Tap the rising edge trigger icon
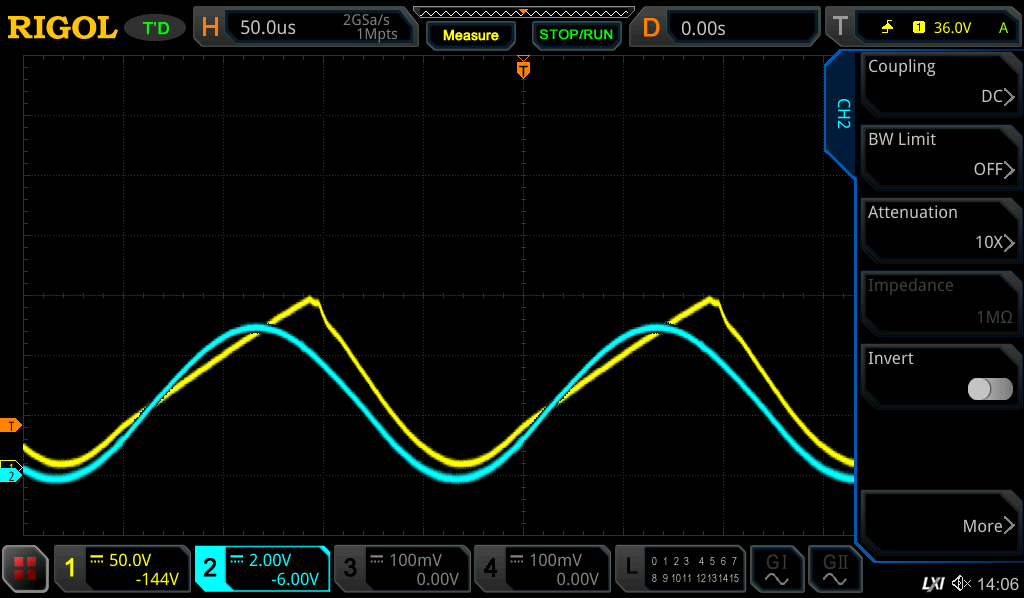 pyautogui.click(x=888, y=27)
